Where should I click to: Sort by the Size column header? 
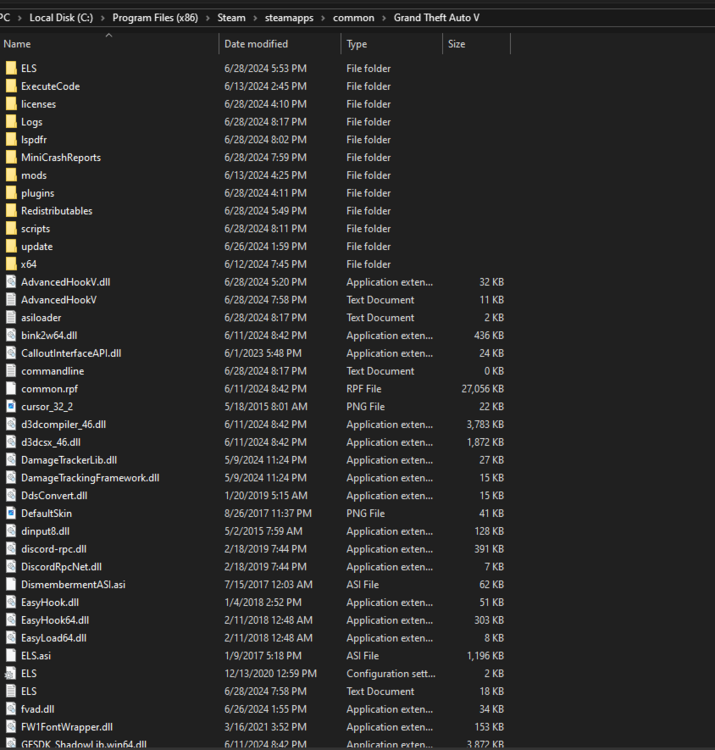(476, 44)
